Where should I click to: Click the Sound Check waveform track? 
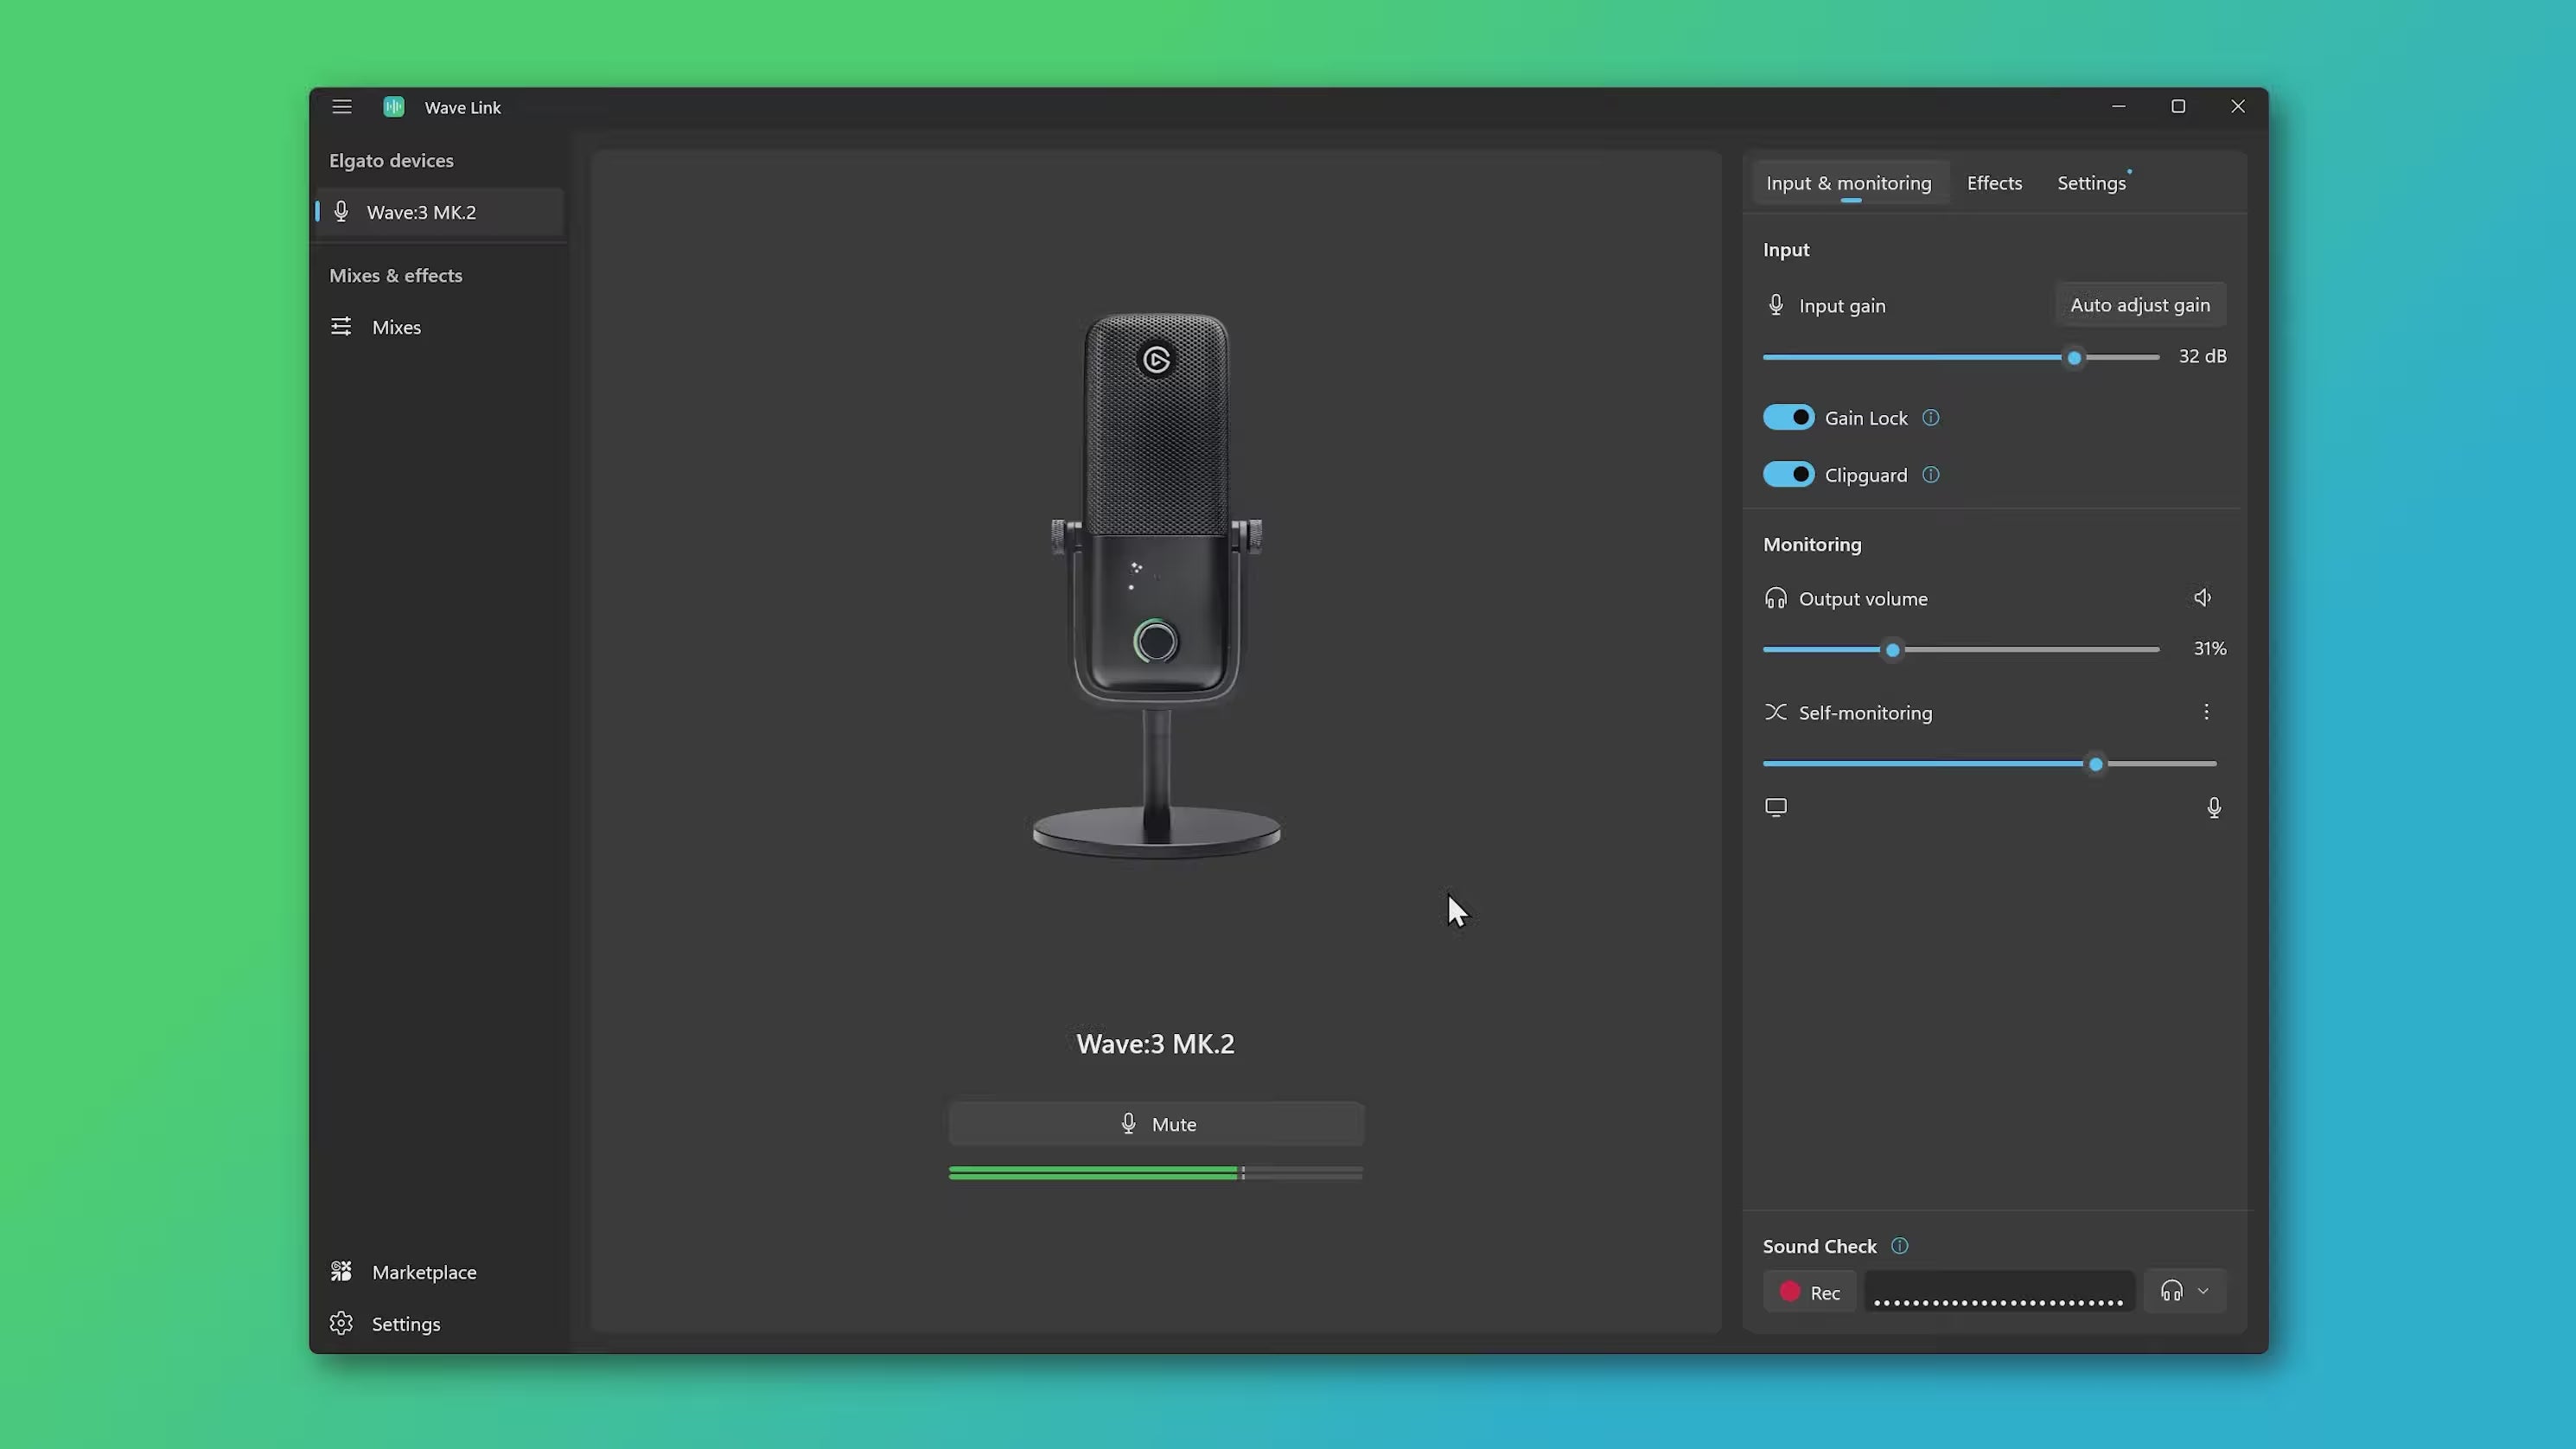(1999, 1292)
